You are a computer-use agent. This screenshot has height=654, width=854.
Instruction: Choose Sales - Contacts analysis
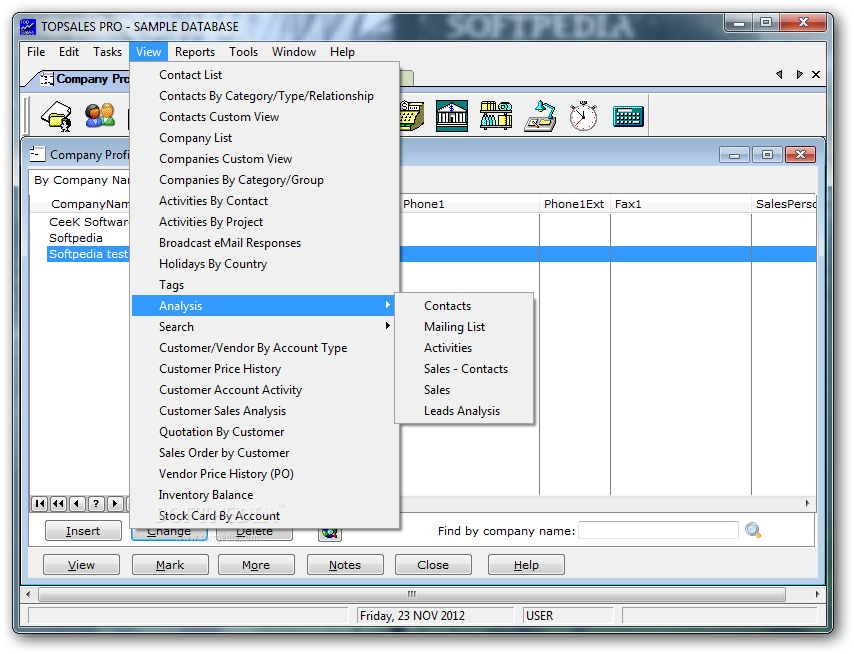point(464,369)
